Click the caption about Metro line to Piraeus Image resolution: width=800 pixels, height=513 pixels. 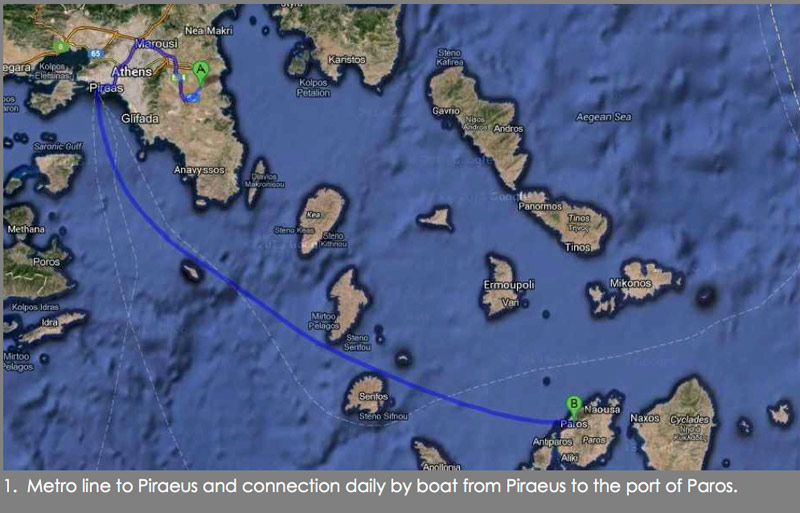click(370, 485)
